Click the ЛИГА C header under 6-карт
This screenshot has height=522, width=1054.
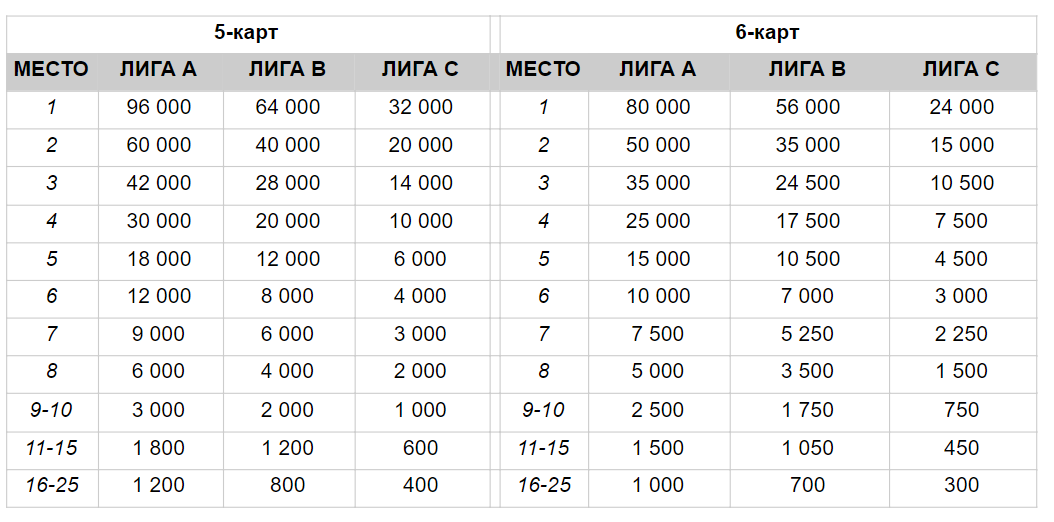(x=961, y=69)
